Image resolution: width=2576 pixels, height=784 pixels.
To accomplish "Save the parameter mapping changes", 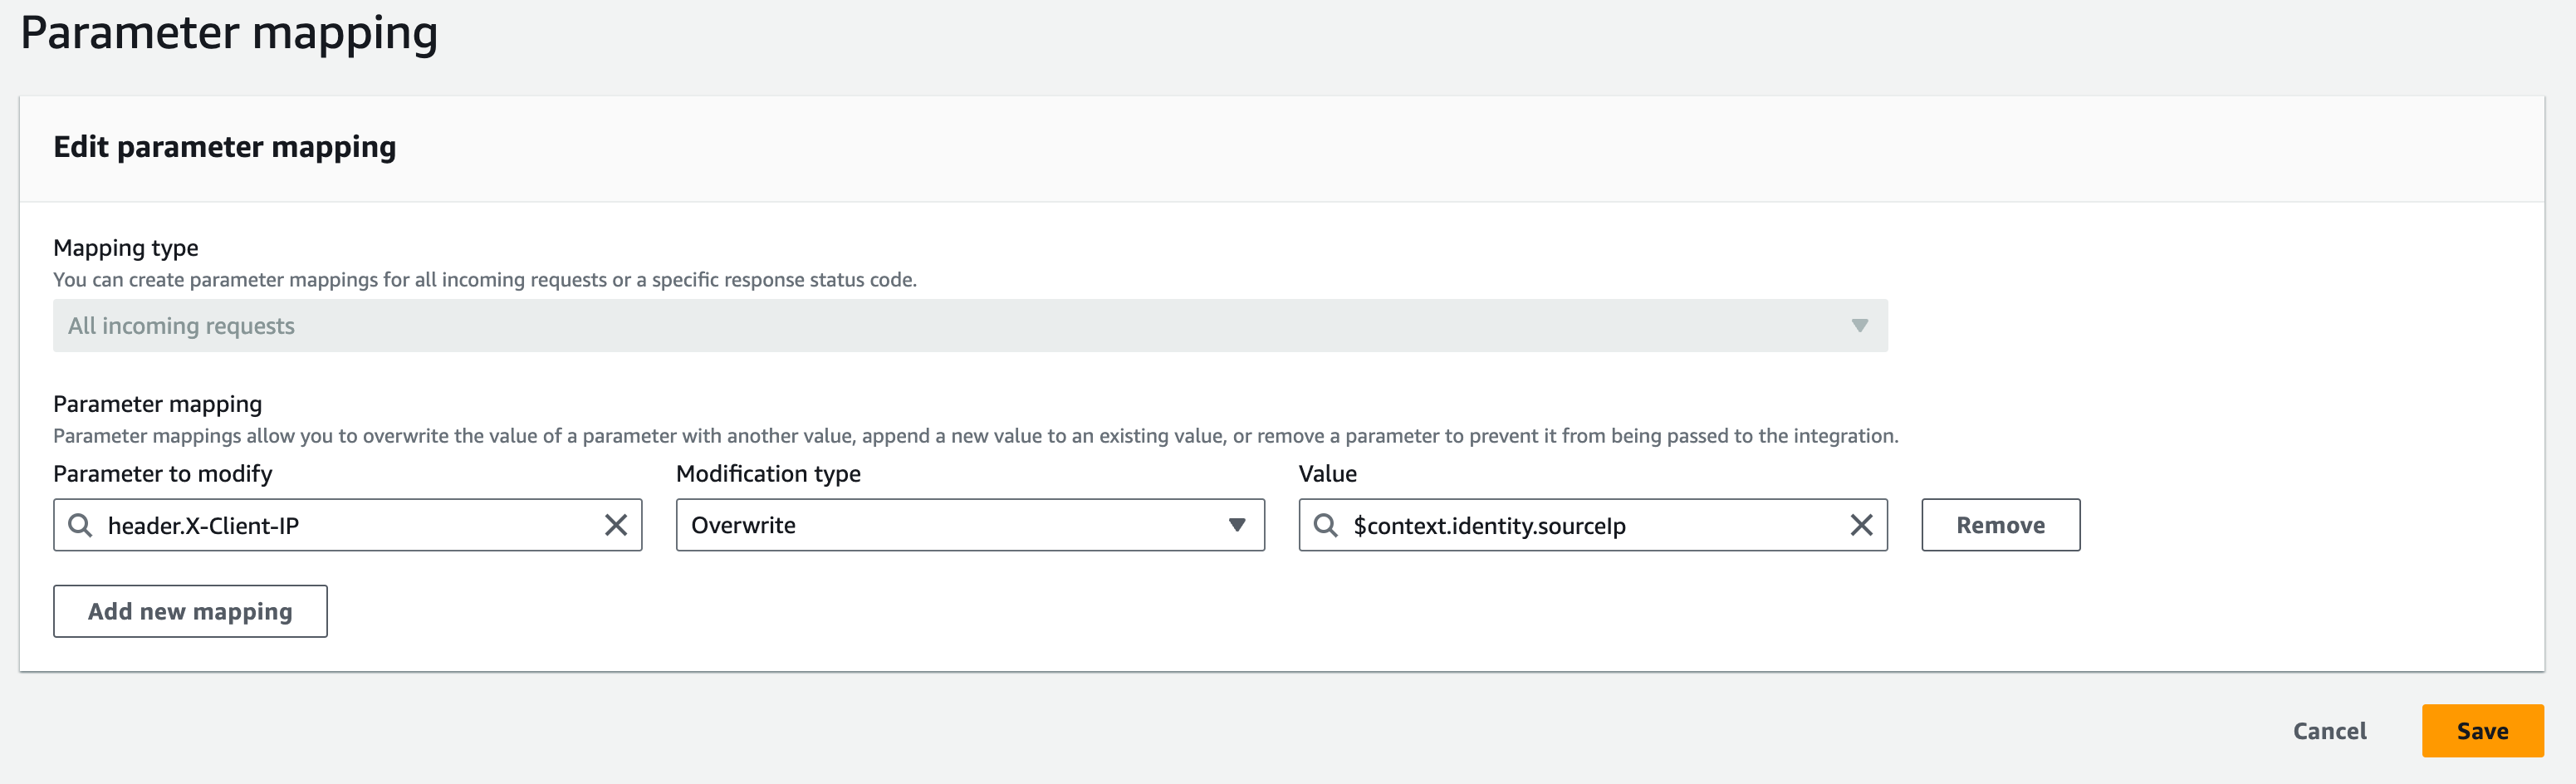I will click(2482, 731).
